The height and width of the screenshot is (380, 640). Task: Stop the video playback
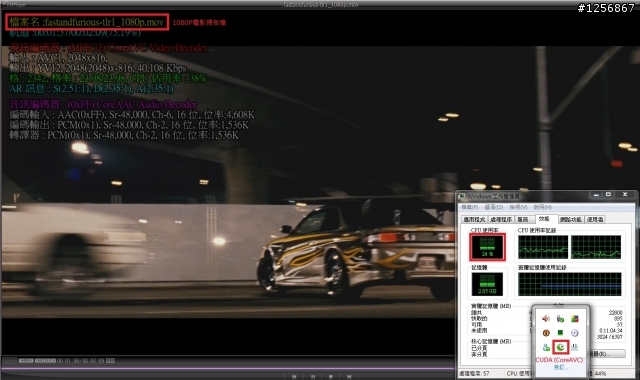331,376
